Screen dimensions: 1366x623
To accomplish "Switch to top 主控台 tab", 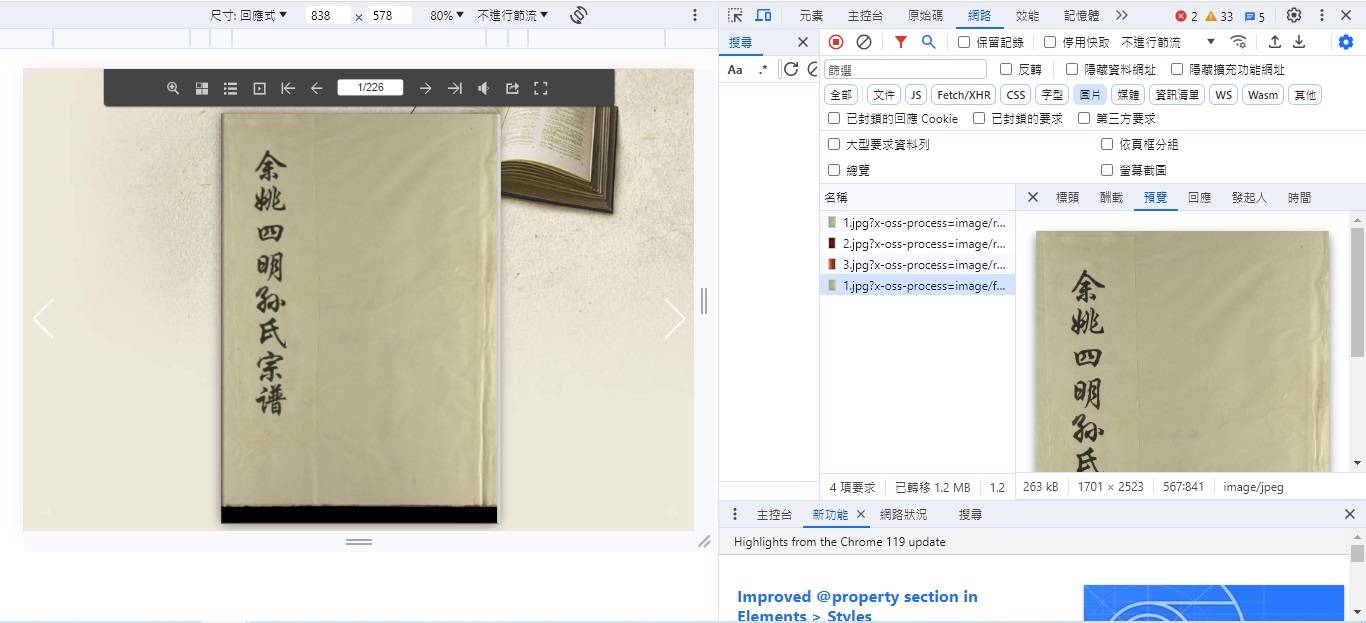I will coord(865,15).
